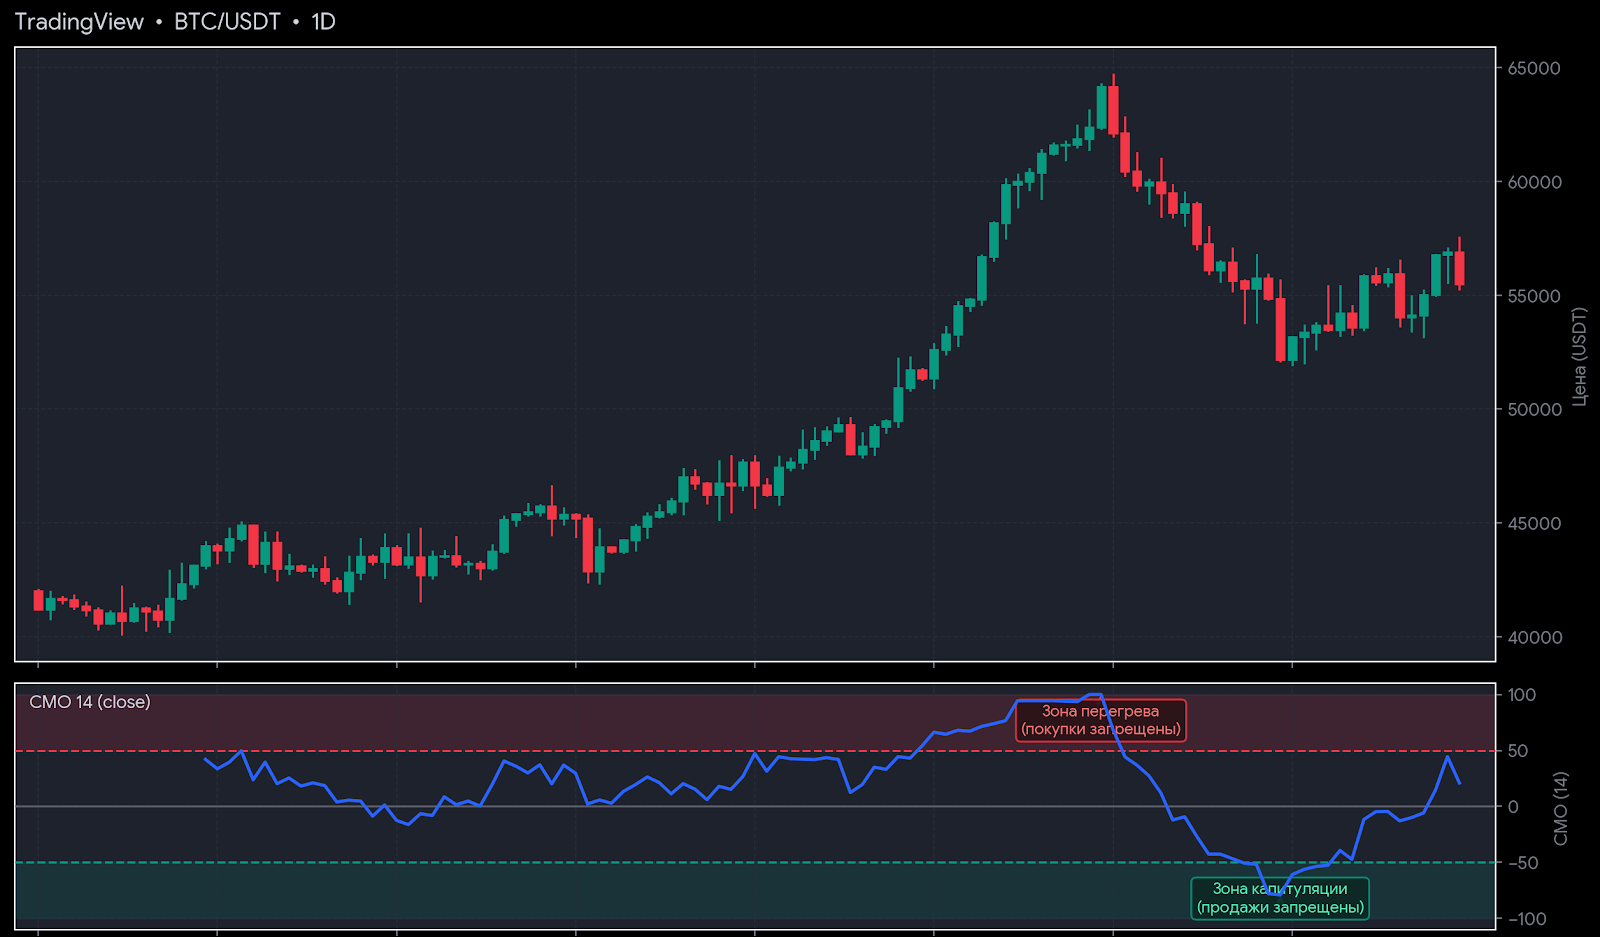1600x937 pixels.
Task: Select the 65000 price axis label
Action: coord(1534,68)
